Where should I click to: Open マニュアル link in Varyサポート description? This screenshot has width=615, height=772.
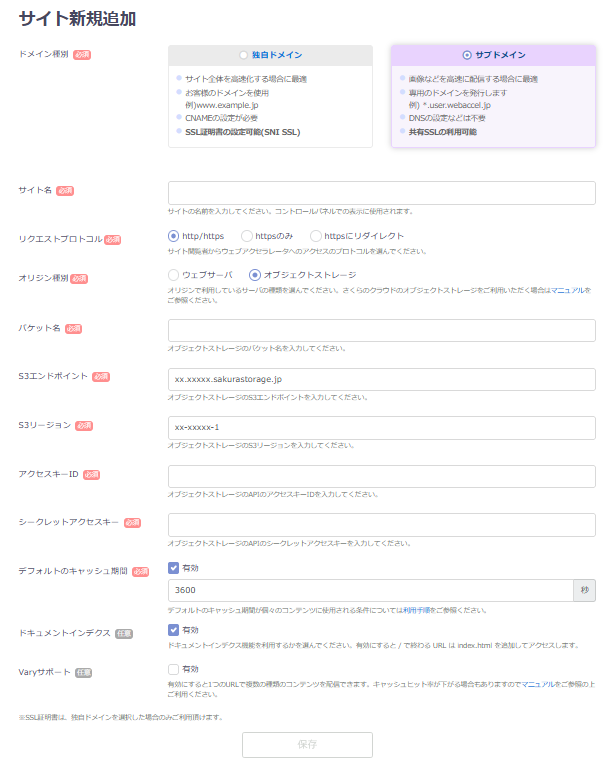tap(535, 683)
